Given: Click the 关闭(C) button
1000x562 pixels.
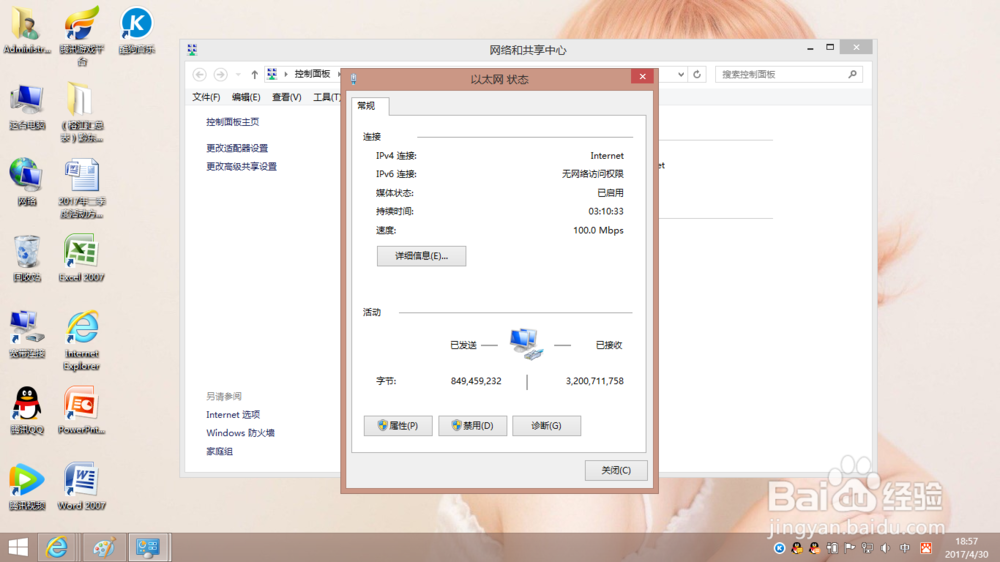Looking at the screenshot, I should tap(616, 470).
